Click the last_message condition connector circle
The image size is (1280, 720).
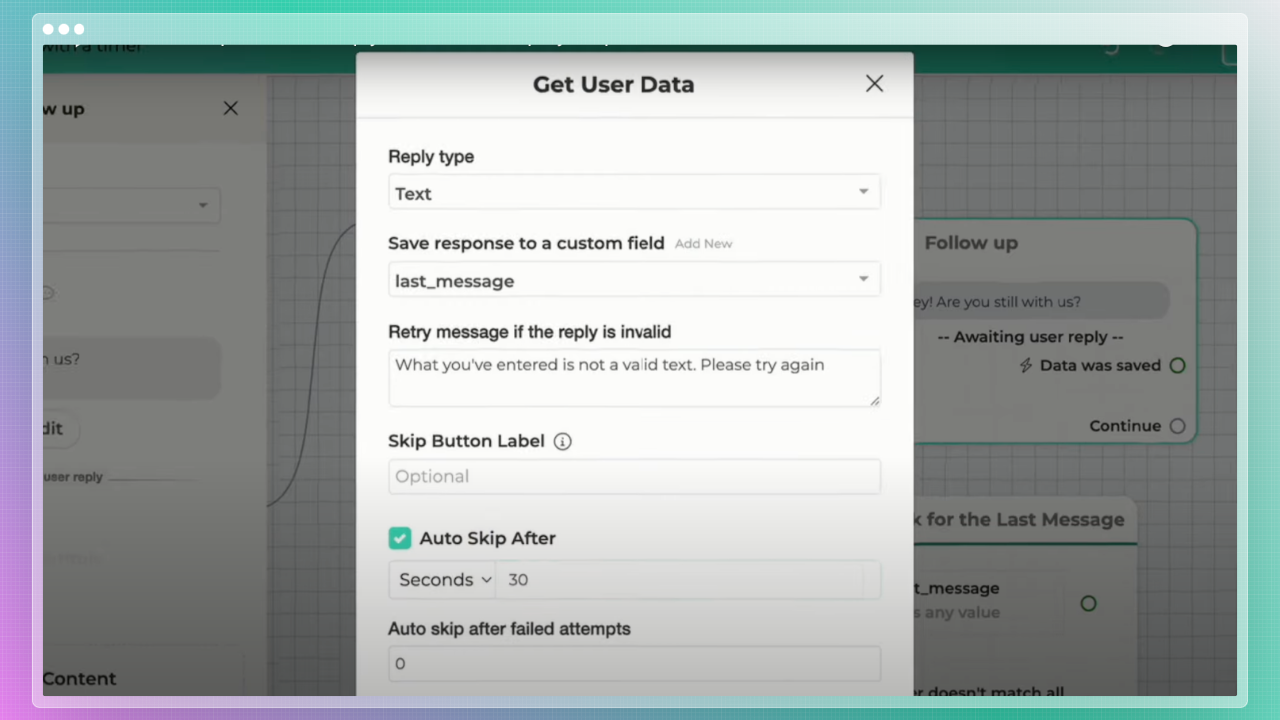(1088, 603)
